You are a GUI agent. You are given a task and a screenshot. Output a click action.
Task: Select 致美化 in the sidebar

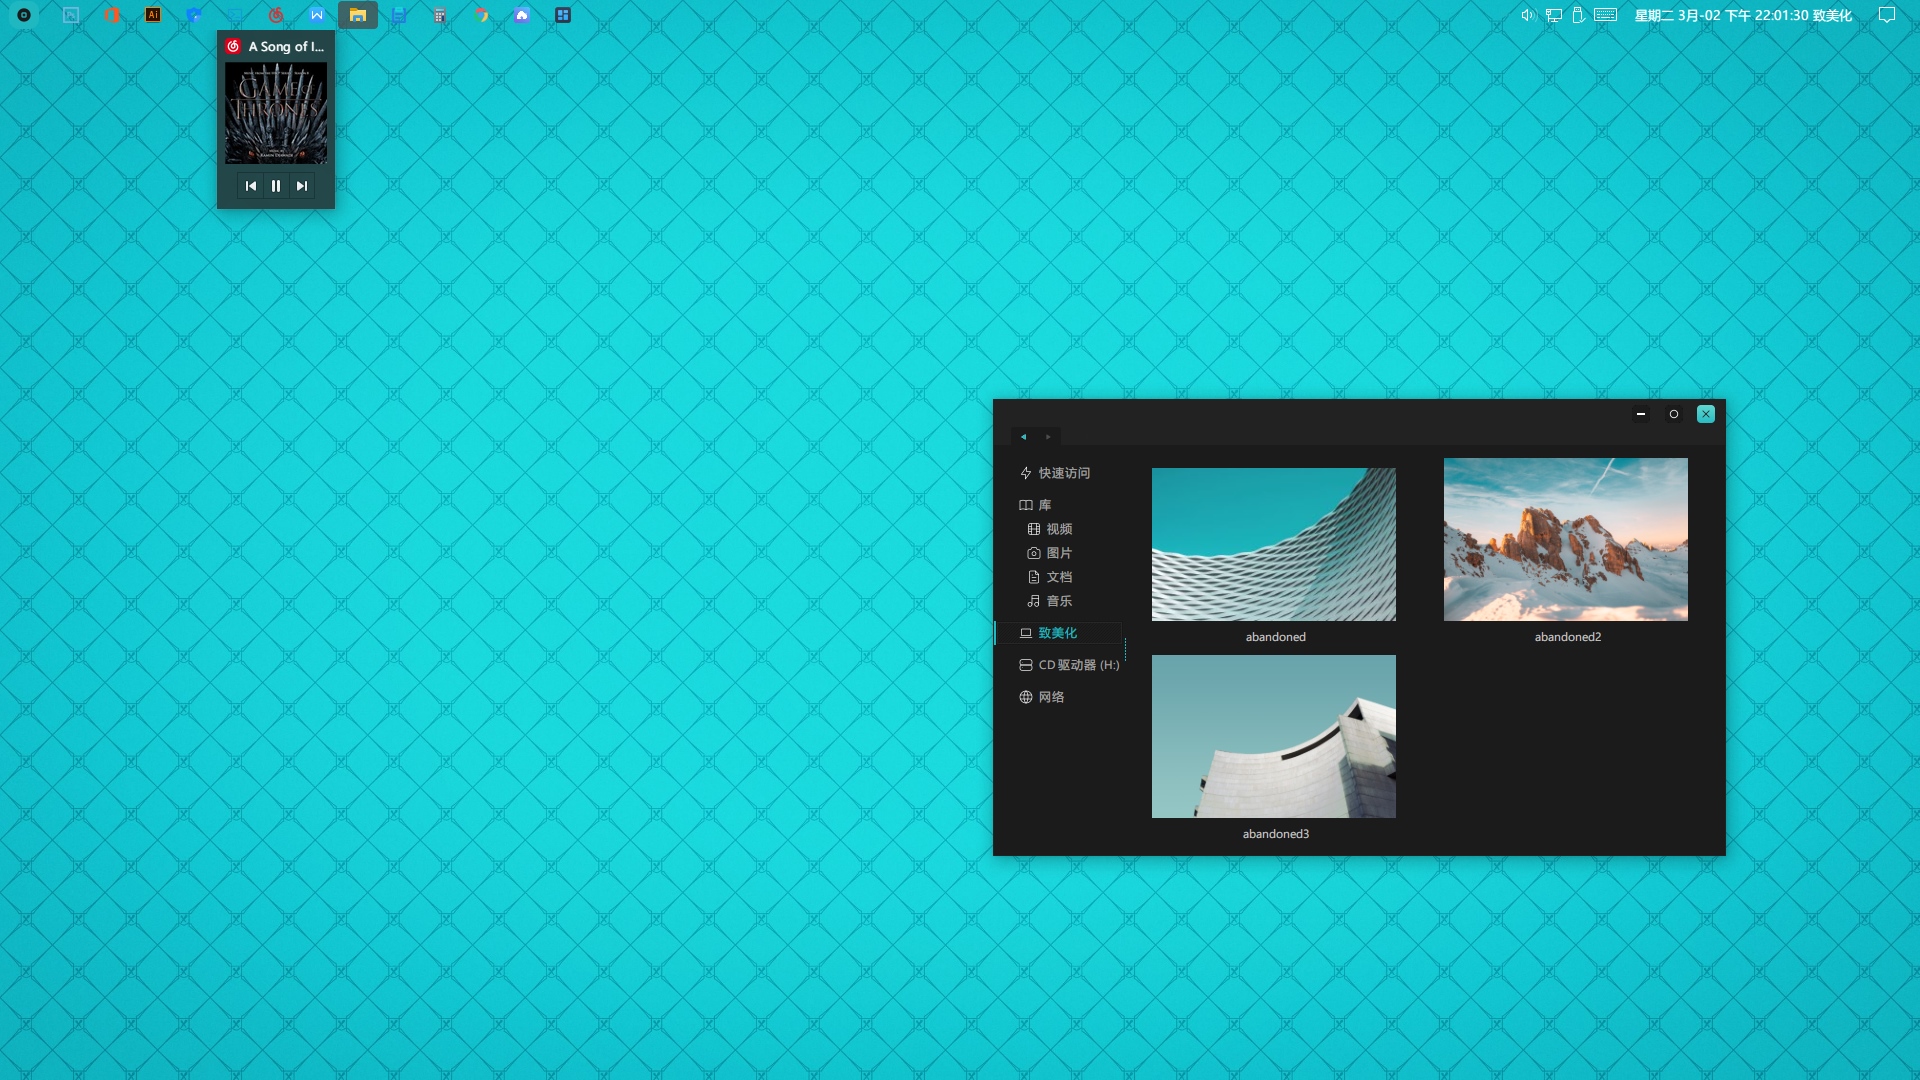point(1058,633)
